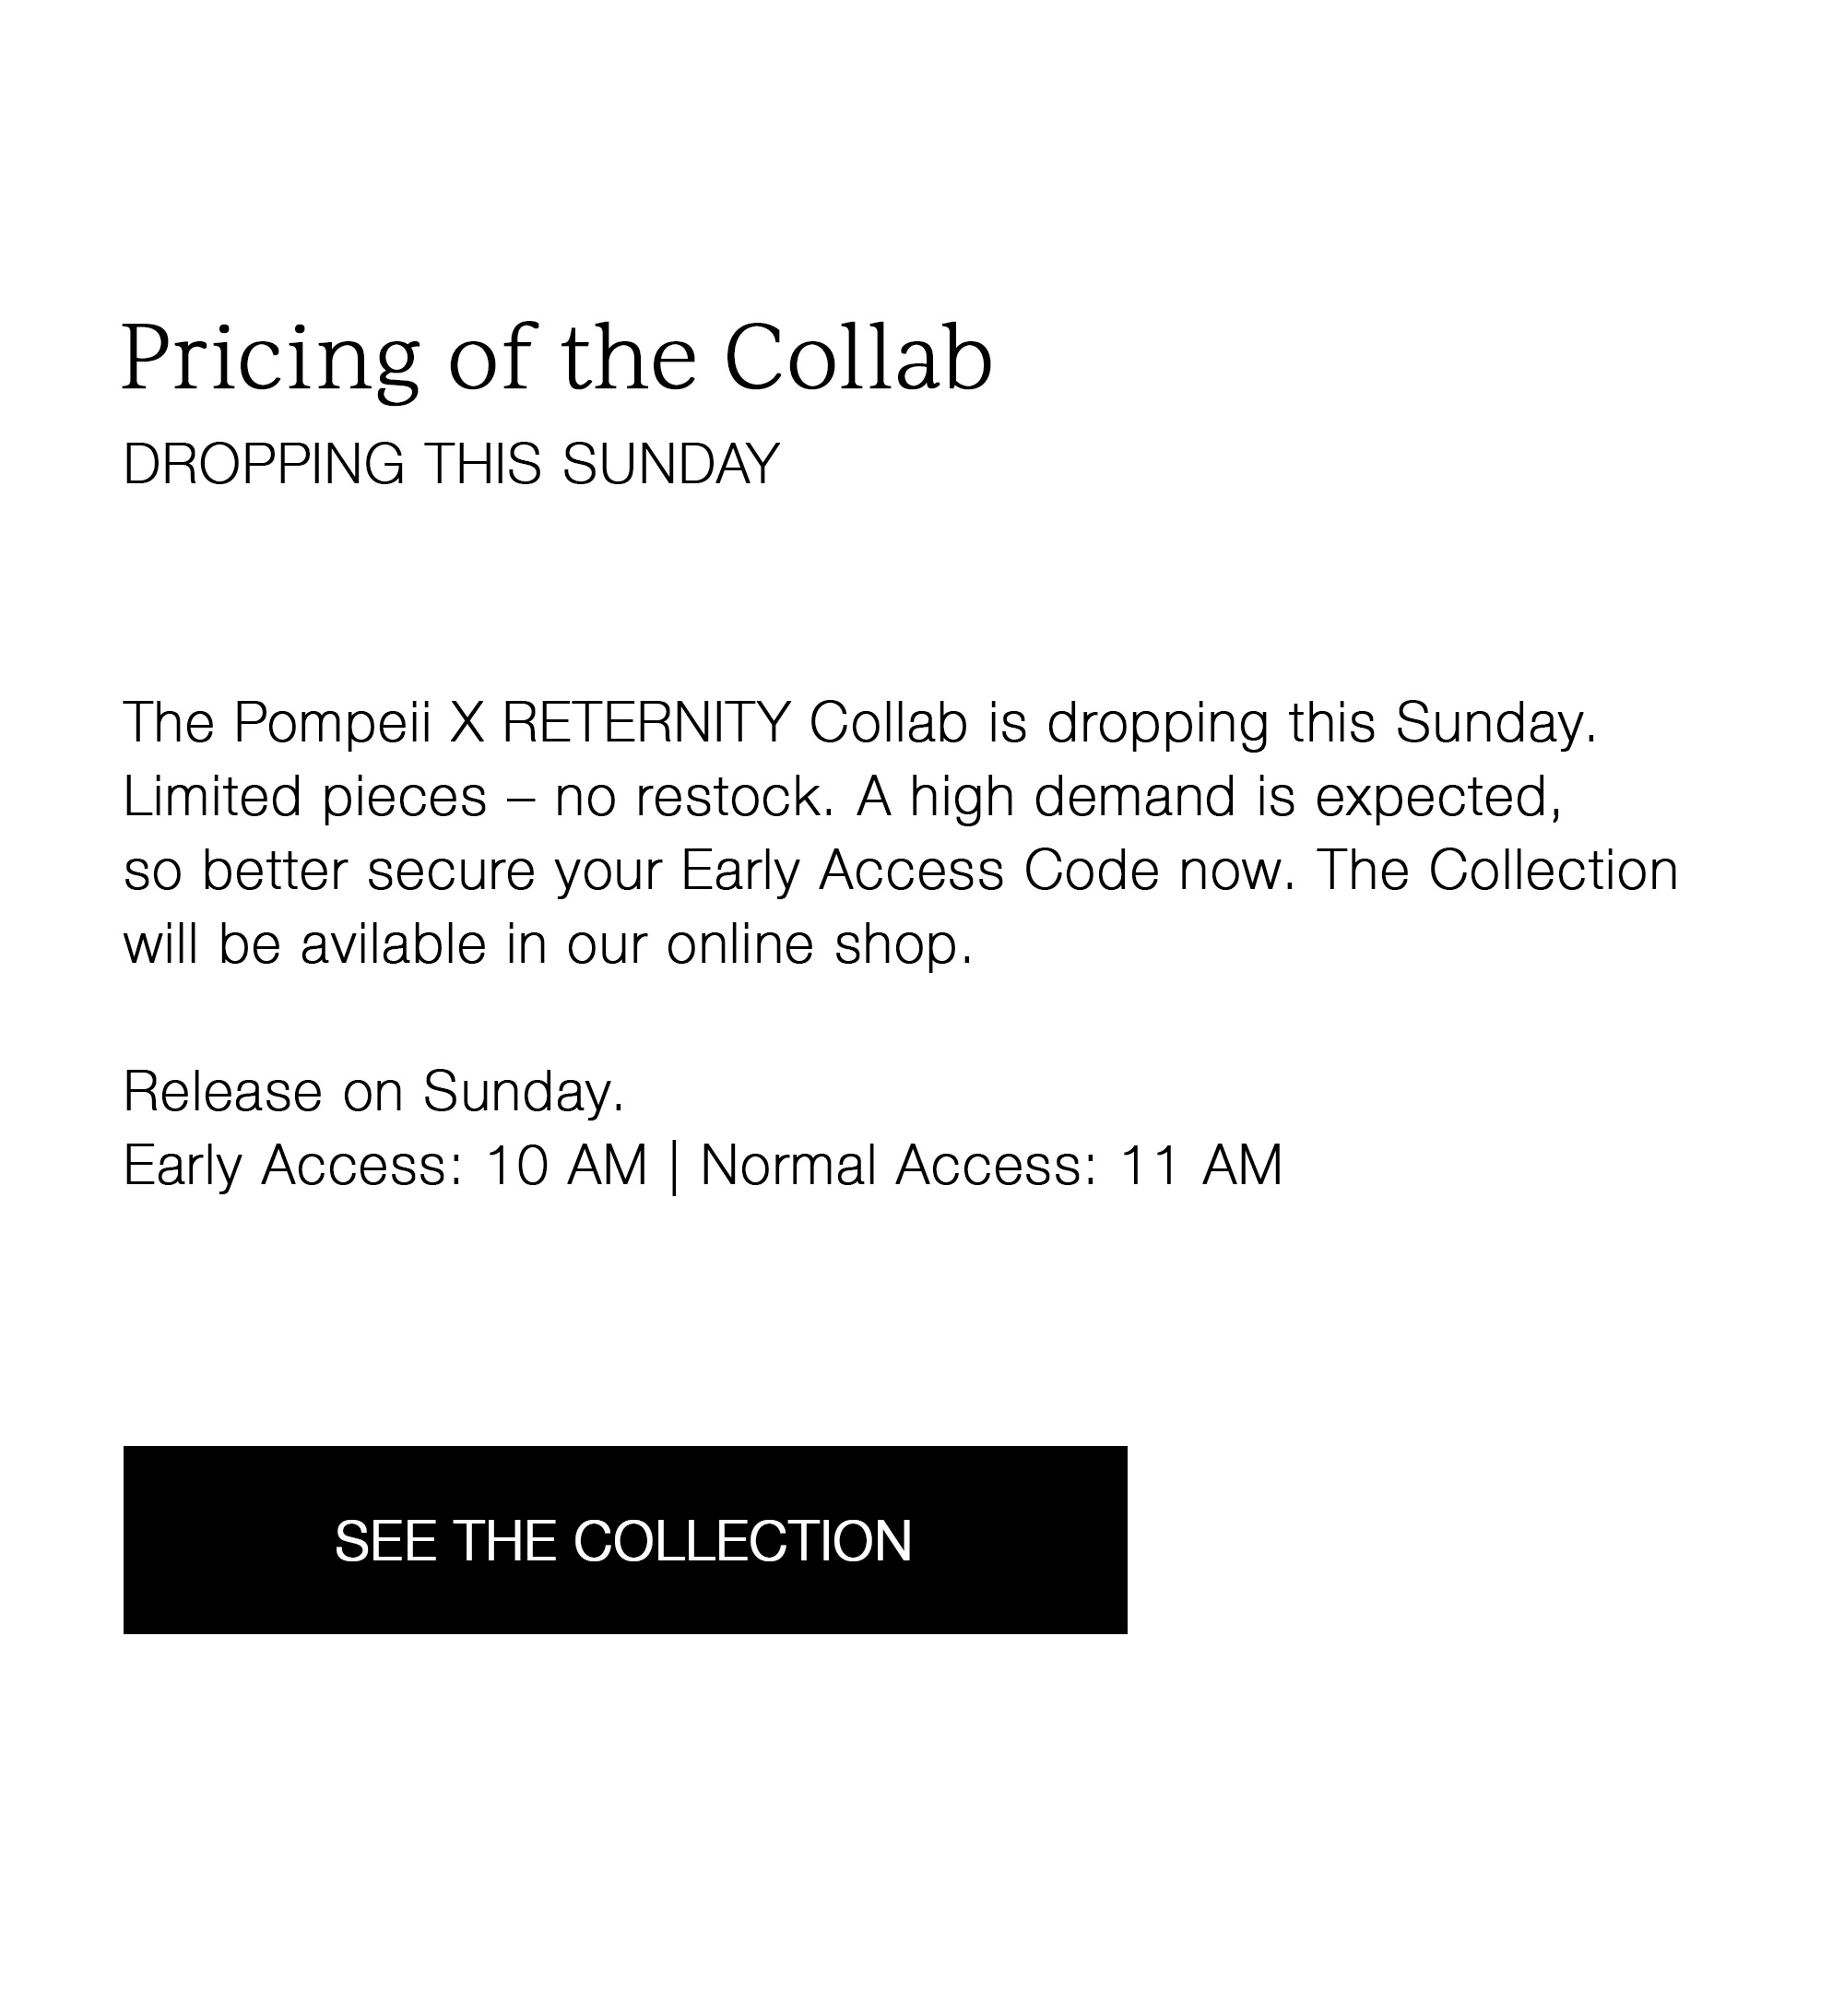Click the word 'RETERNITY' in the paragraph
The image size is (1844, 2016).
pyautogui.click(x=647, y=722)
